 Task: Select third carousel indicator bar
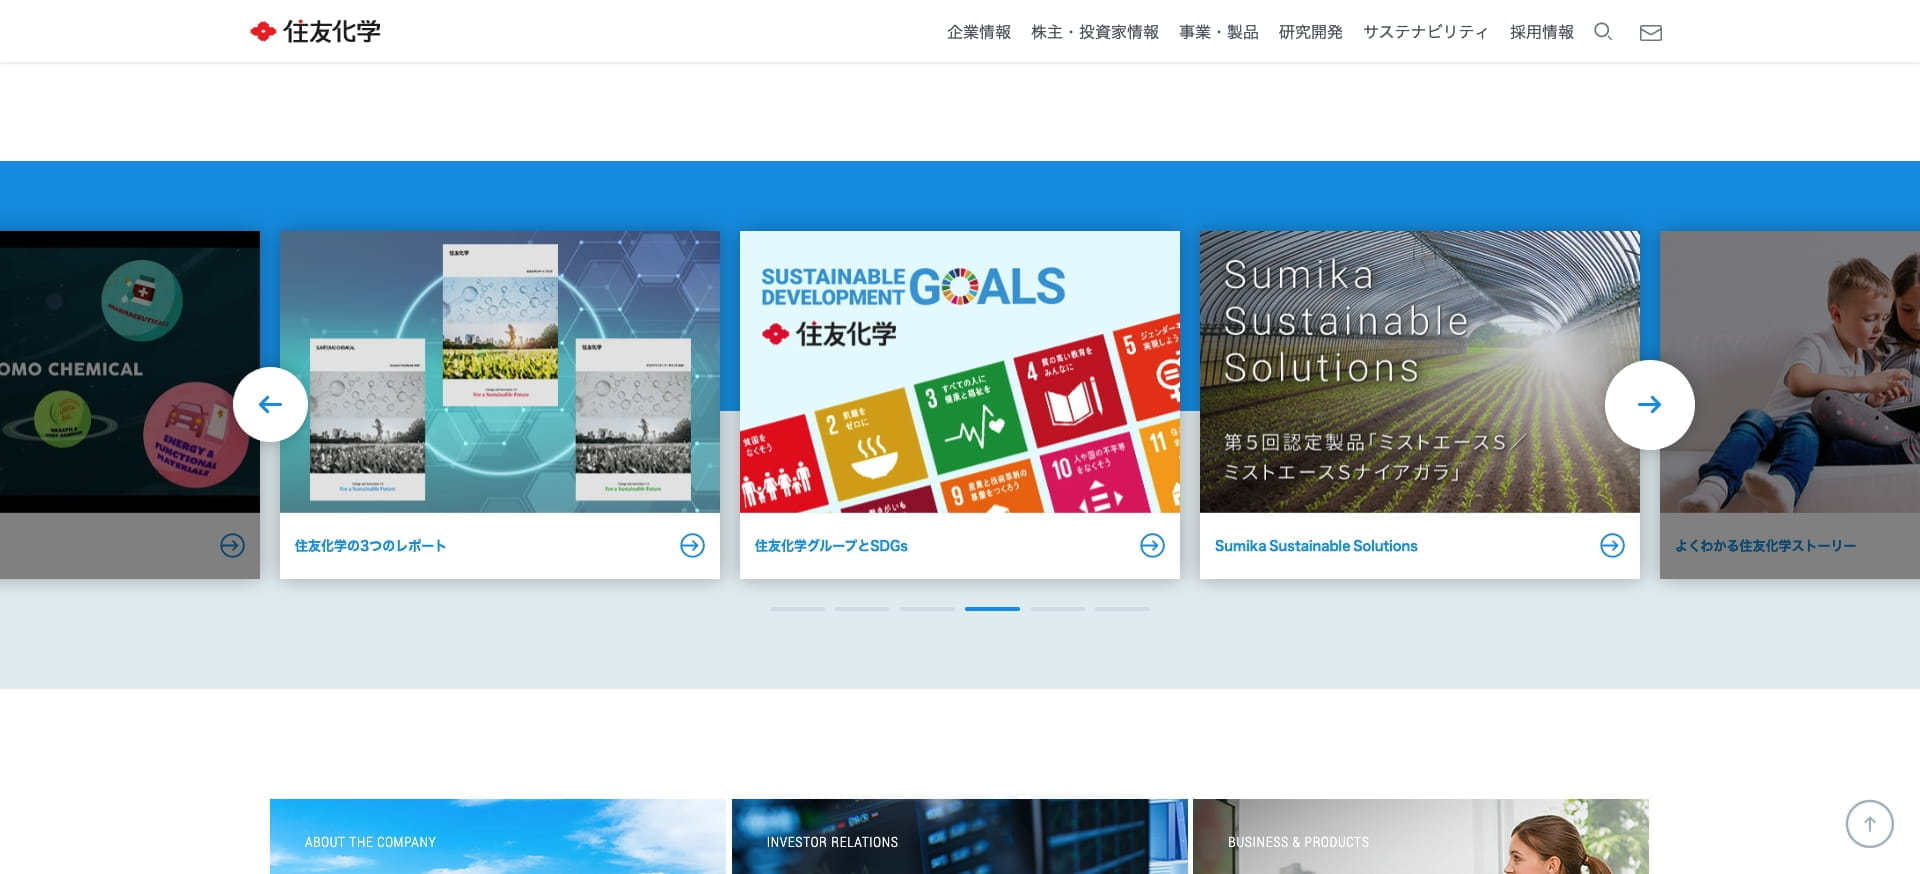927,609
